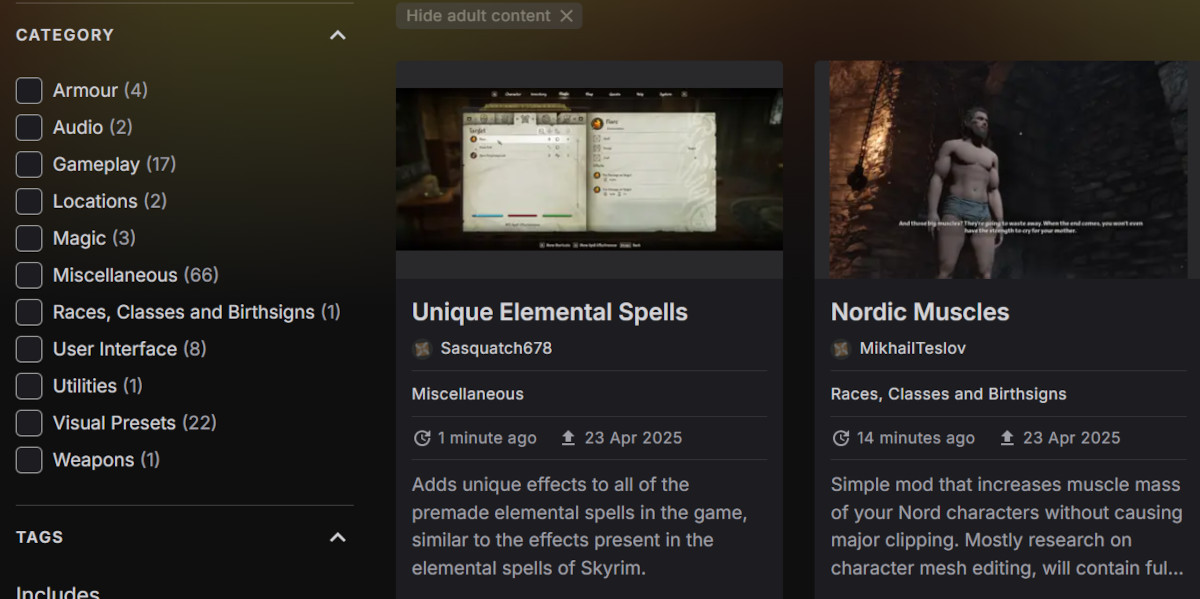Toggle the Miscellaneous category checkbox
Viewport: 1200px width, 599px height.
[x=29, y=275]
